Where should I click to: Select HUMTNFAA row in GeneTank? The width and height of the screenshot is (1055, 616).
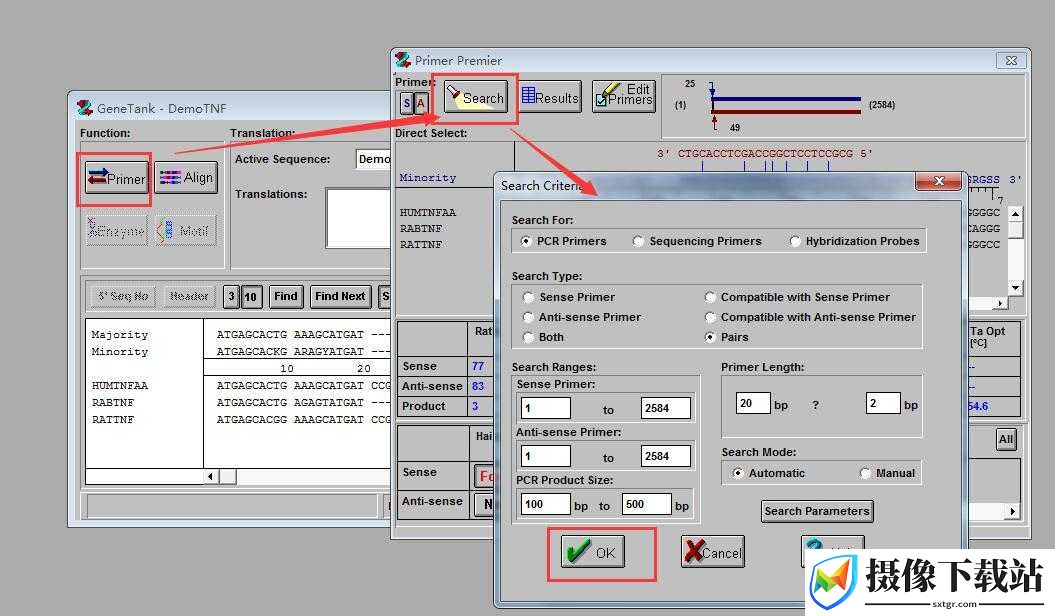pos(120,385)
